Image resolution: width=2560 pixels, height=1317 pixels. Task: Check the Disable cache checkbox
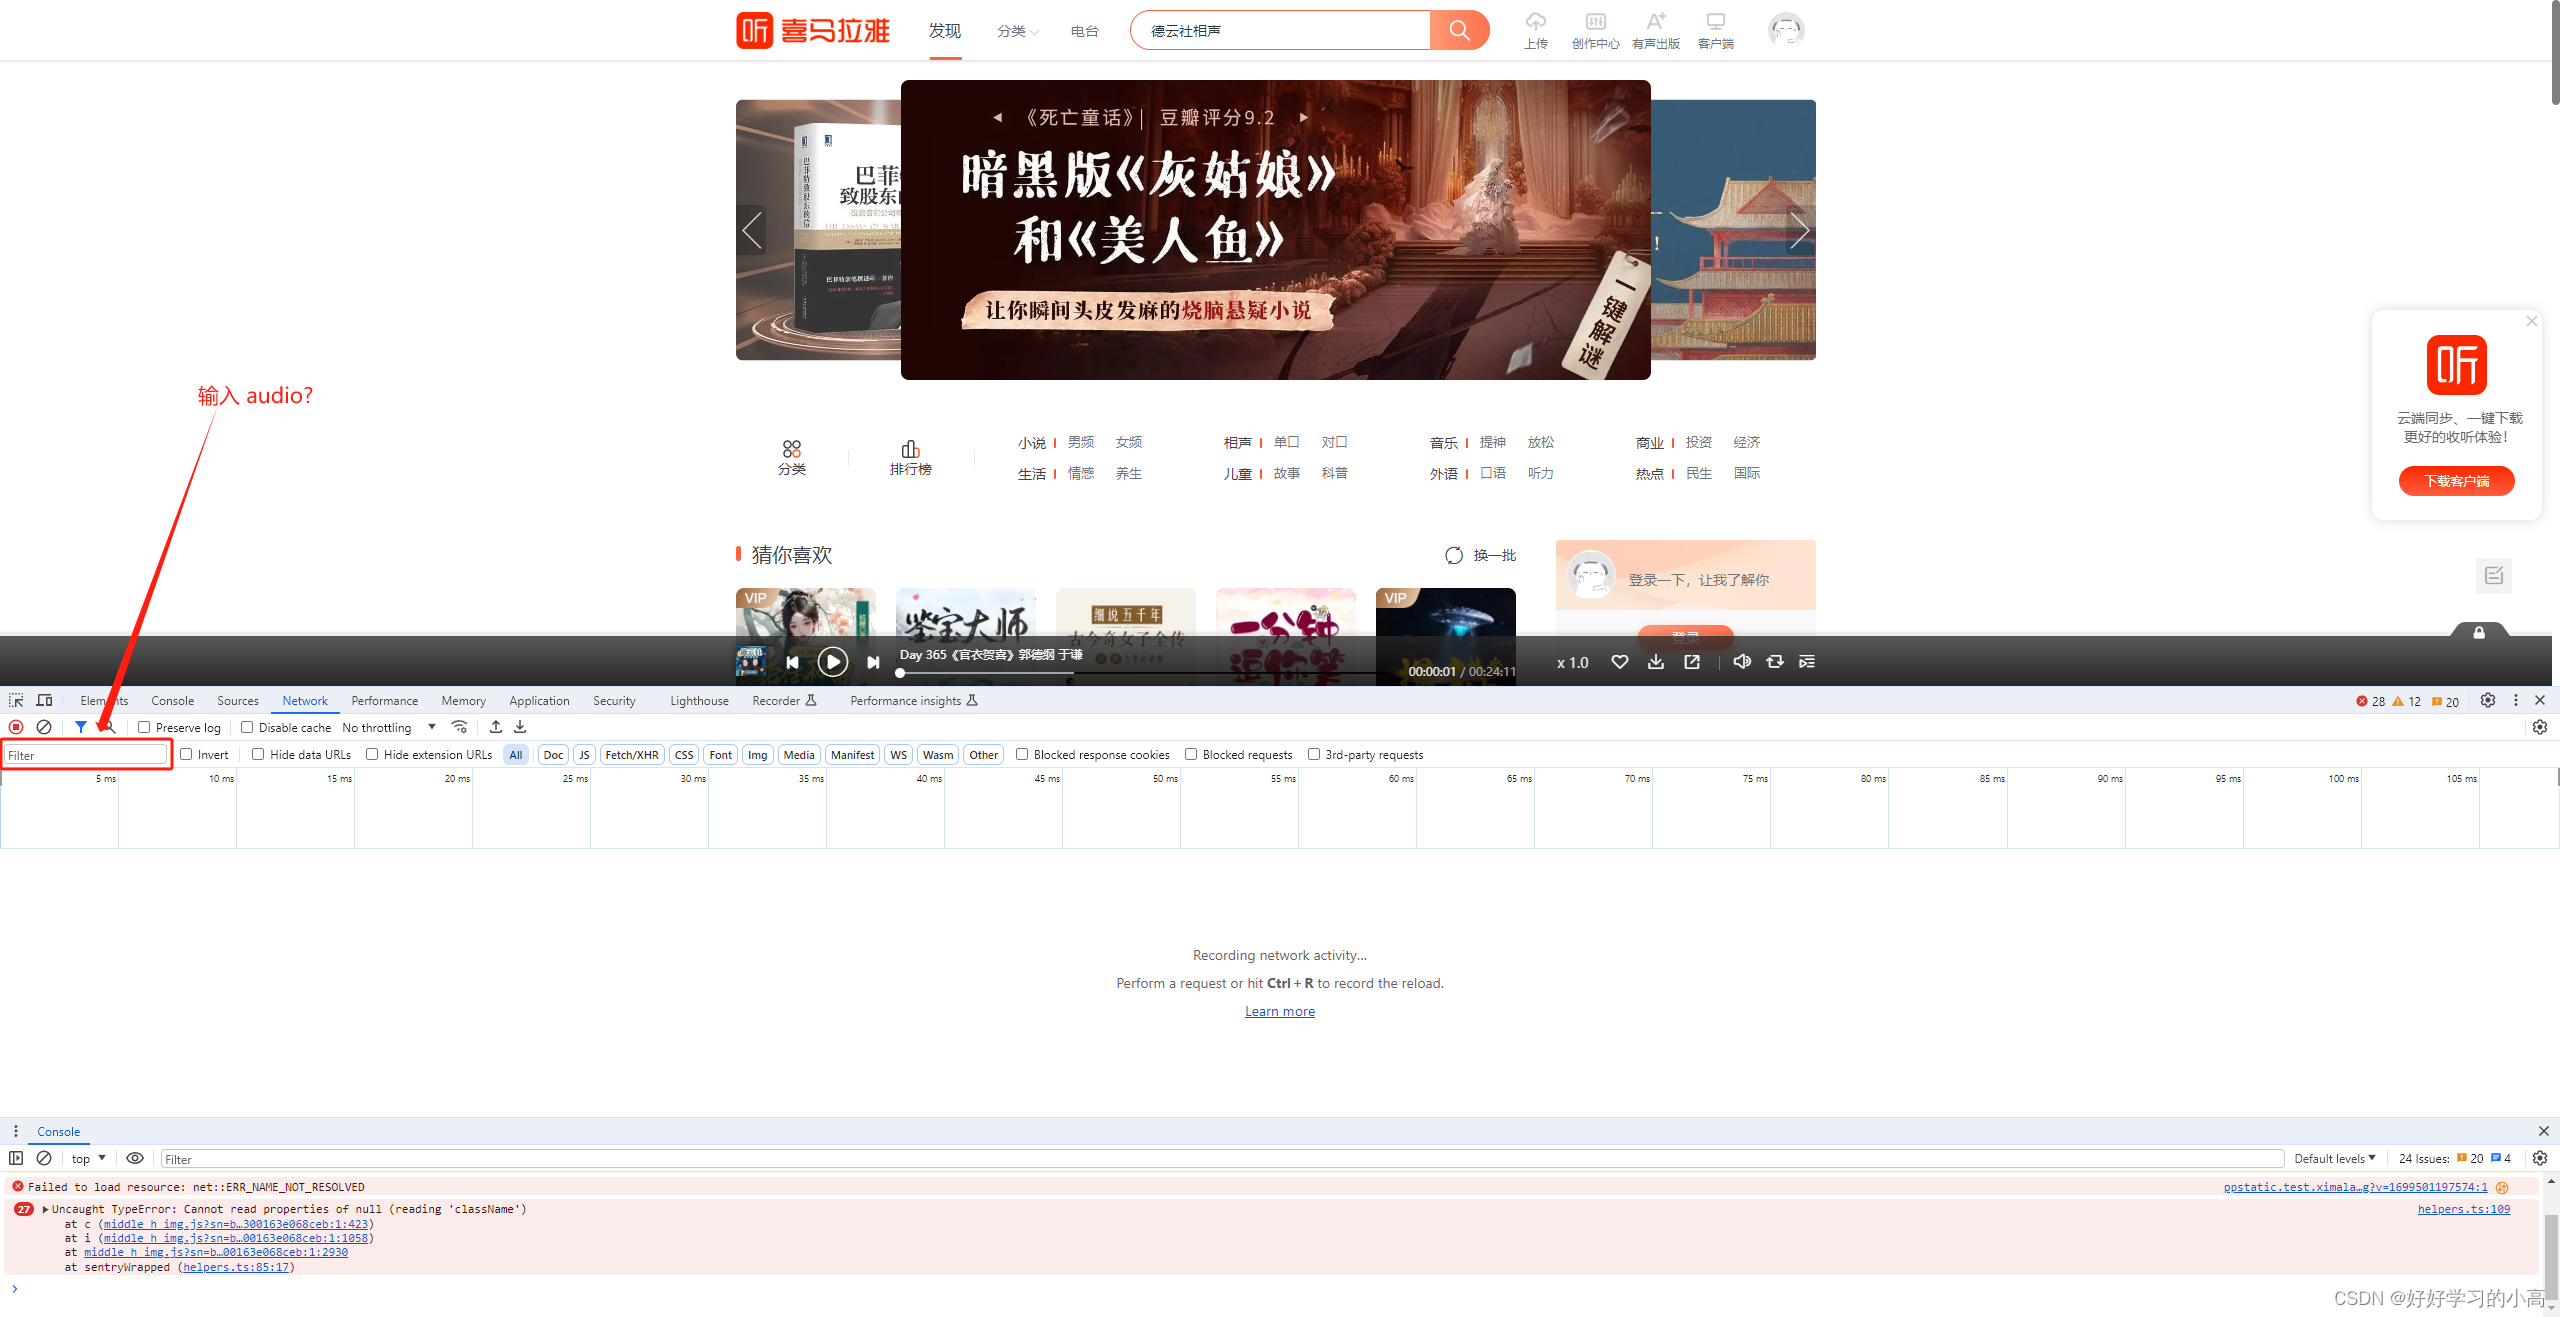click(247, 727)
